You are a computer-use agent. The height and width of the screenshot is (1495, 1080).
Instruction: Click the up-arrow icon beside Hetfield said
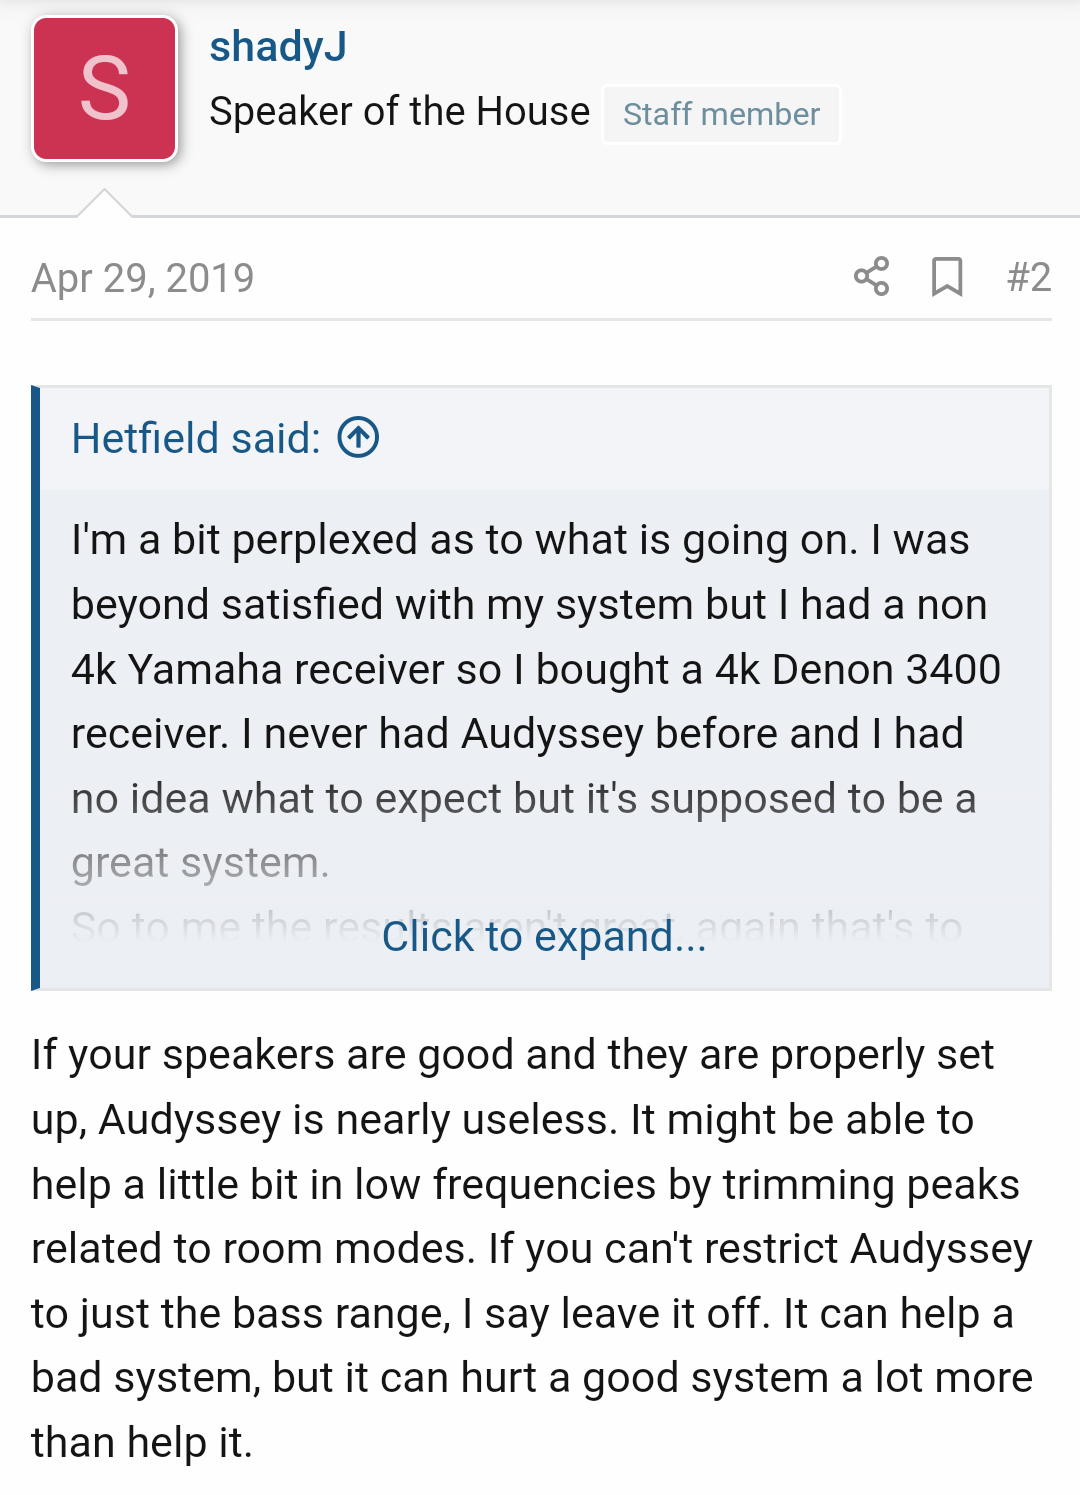(x=358, y=438)
